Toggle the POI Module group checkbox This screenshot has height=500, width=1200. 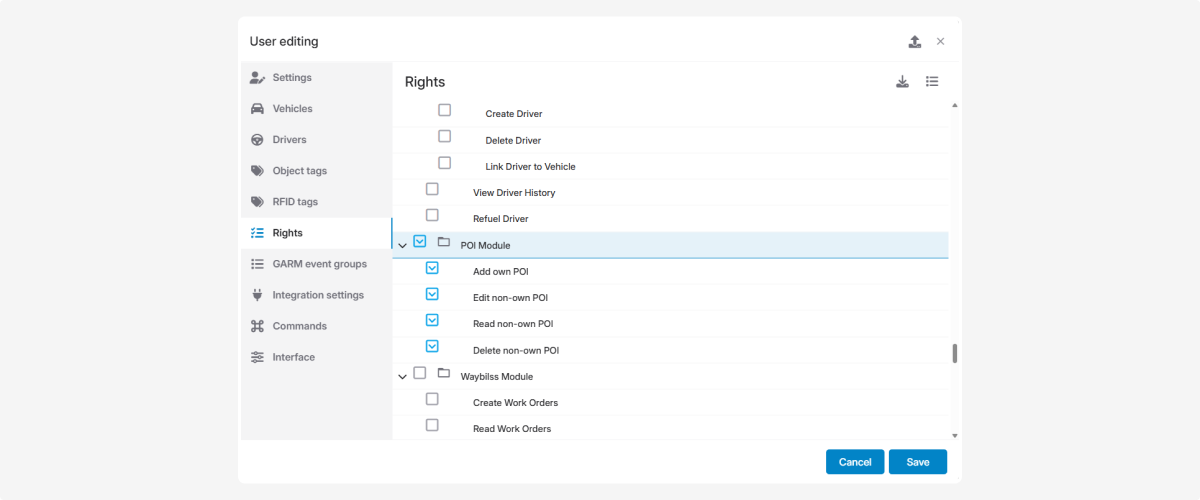[420, 242]
